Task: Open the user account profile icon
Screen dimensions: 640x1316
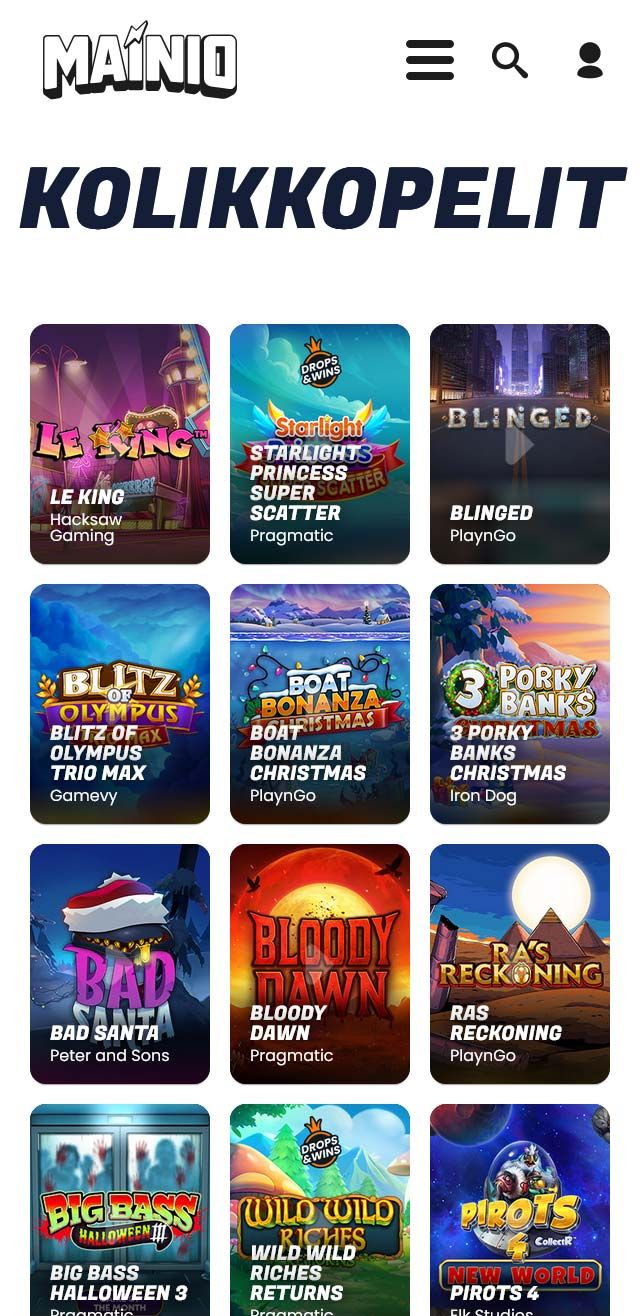Action: click(x=590, y=60)
